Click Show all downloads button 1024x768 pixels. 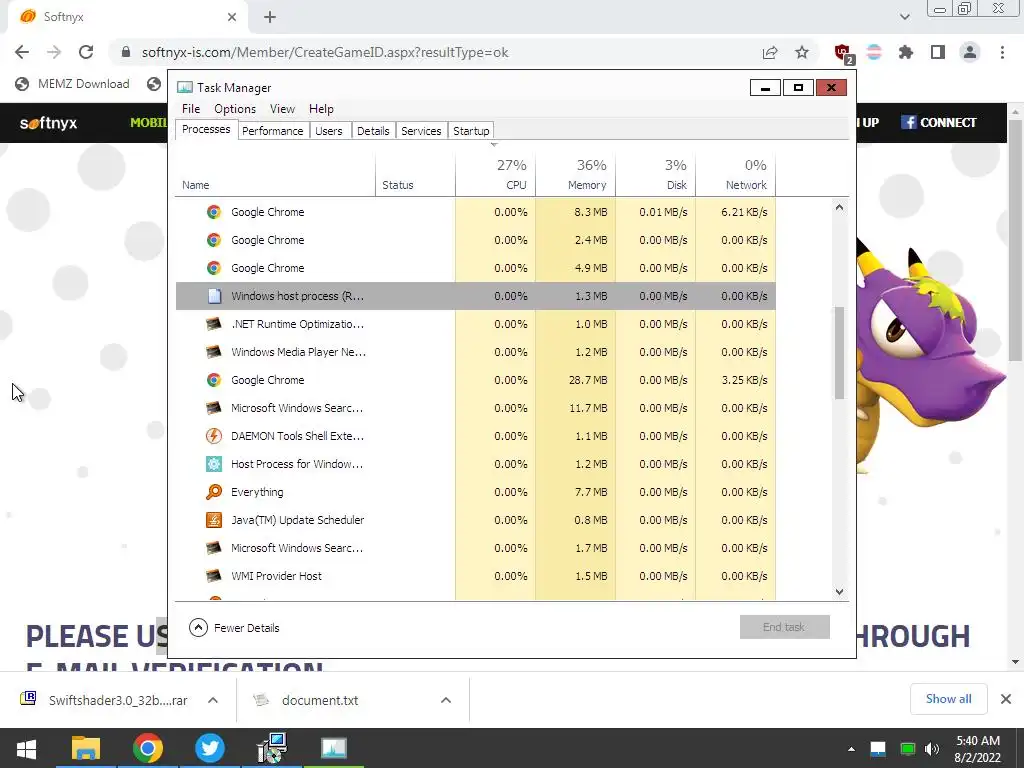tap(948, 699)
